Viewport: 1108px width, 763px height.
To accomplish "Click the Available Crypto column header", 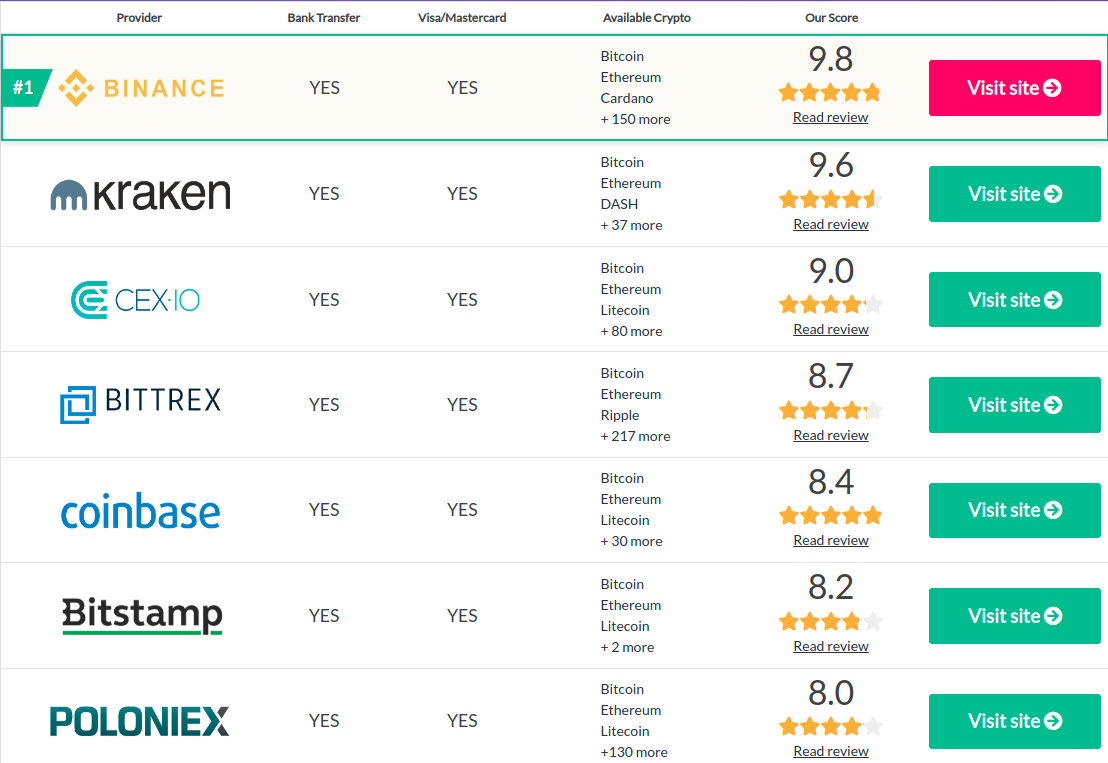I will tap(646, 18).
